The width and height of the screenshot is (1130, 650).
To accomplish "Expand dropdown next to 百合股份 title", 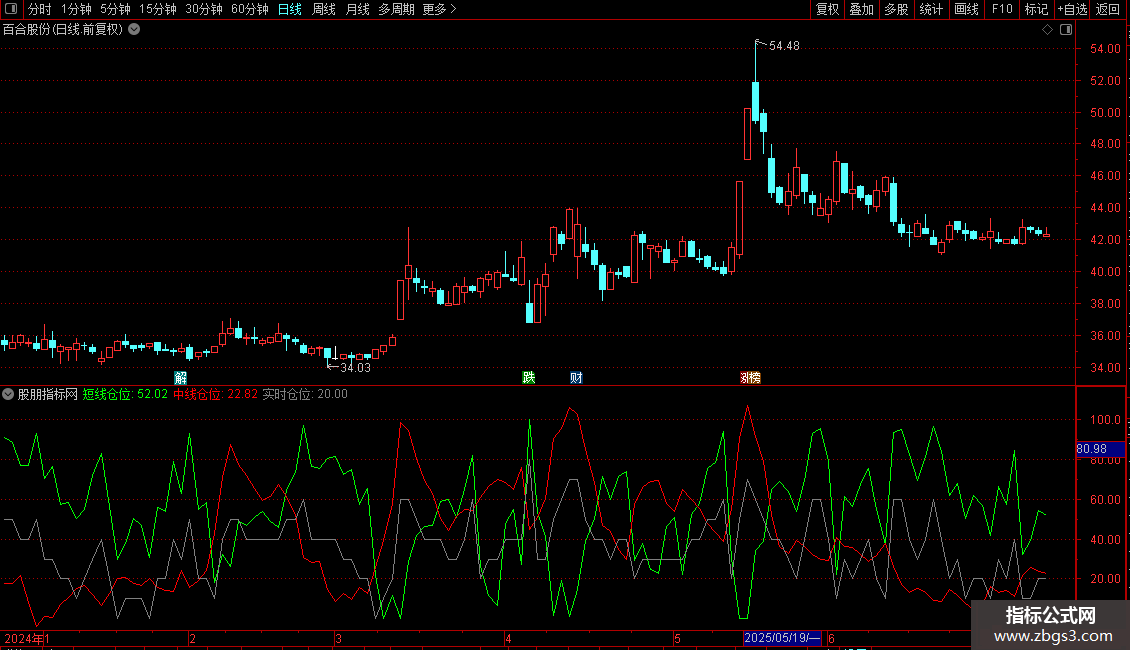I will click(x=134, y=30).
